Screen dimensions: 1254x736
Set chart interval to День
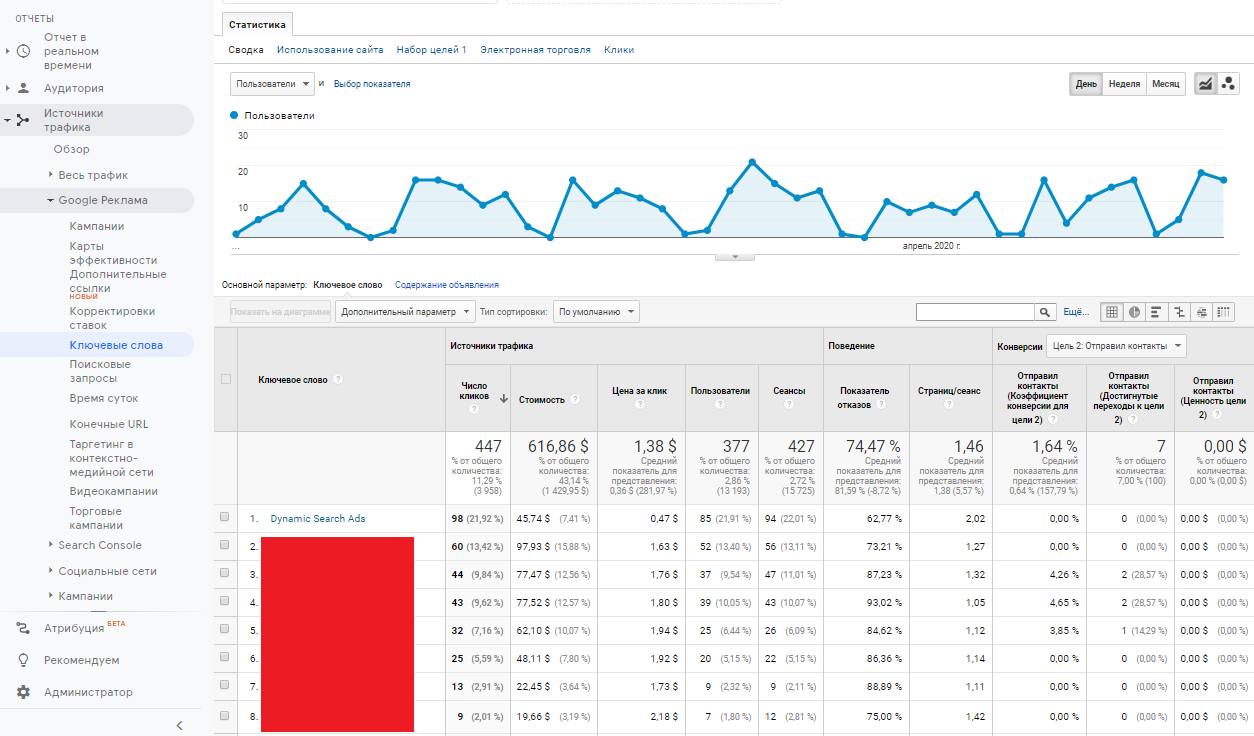[1086, 84]
